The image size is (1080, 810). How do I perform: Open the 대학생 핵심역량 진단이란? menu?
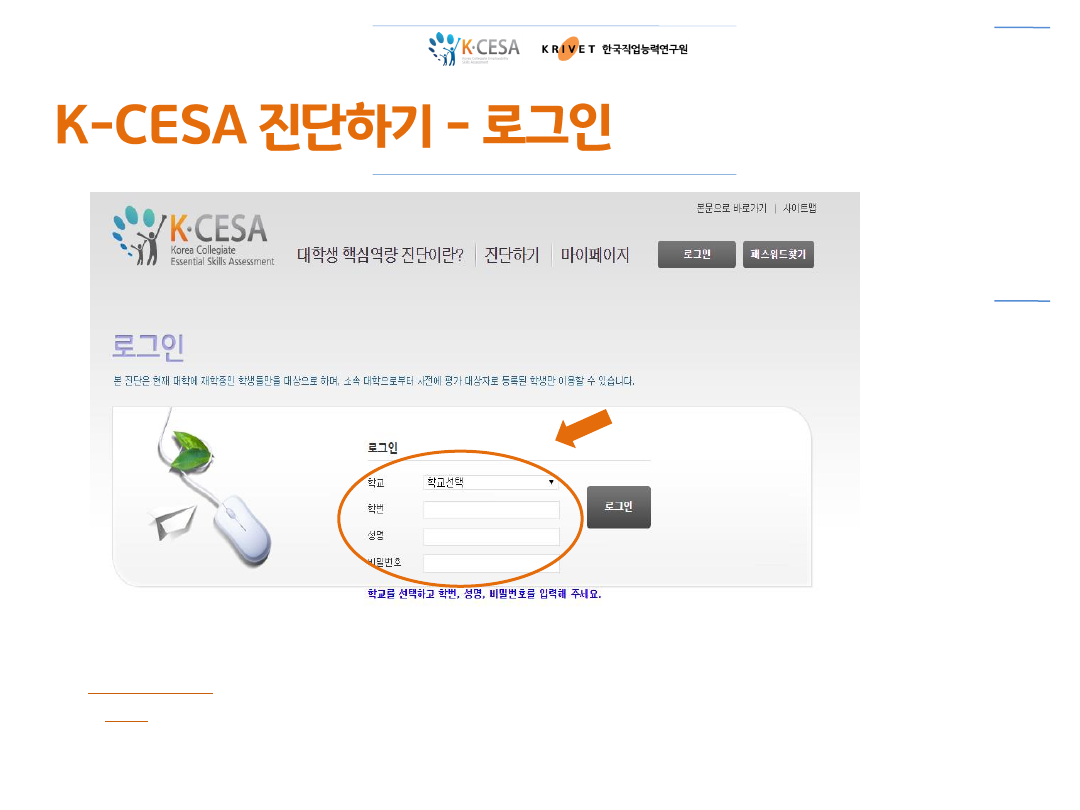click(380, 256)
